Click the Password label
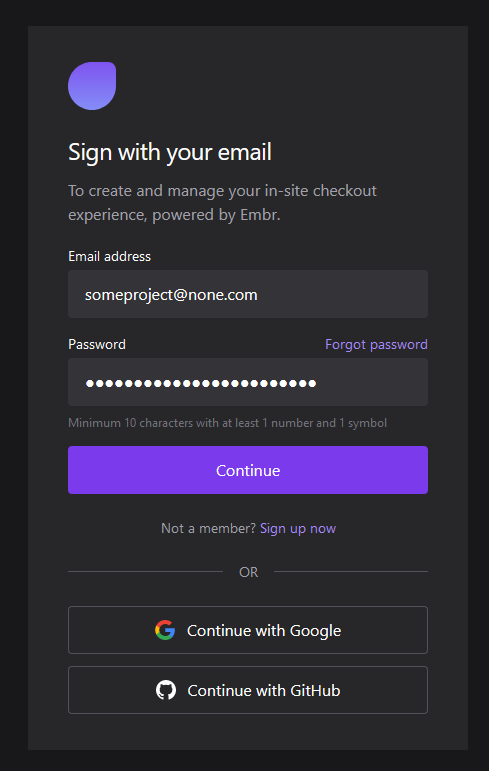The width and height of the screenshot is (489, 771). tap(97, 344)
